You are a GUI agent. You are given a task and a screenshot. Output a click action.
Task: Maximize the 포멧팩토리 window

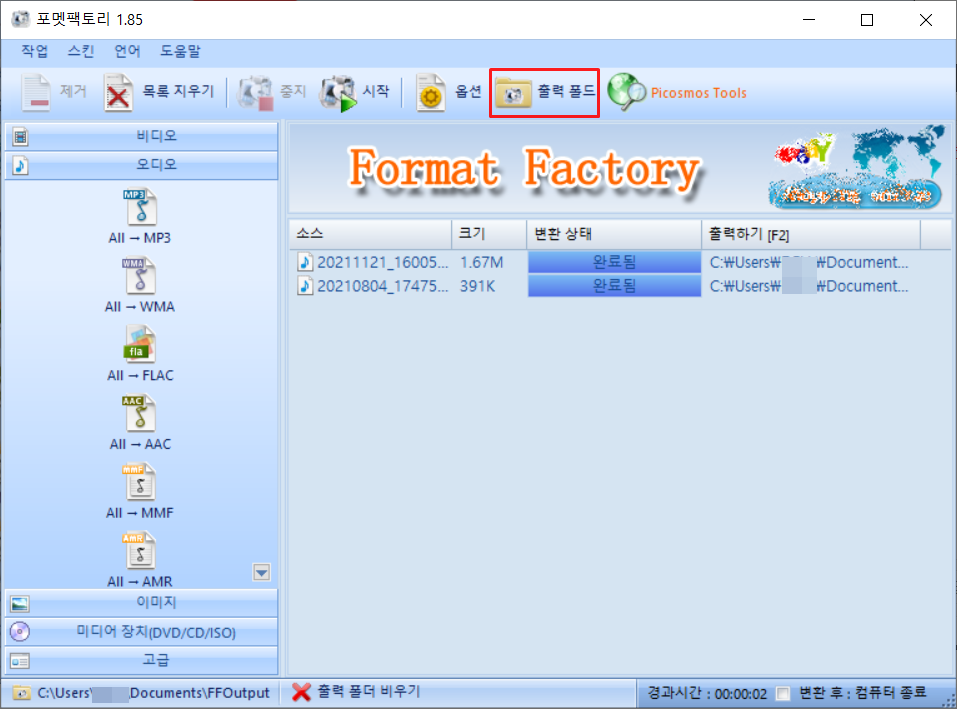click(x=867, y=20)
